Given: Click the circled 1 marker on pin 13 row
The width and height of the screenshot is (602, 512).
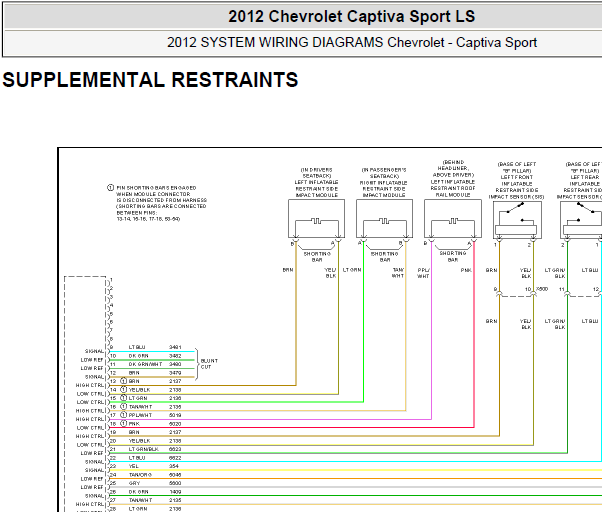Looking at the screenshot, I should pos(124,381).
